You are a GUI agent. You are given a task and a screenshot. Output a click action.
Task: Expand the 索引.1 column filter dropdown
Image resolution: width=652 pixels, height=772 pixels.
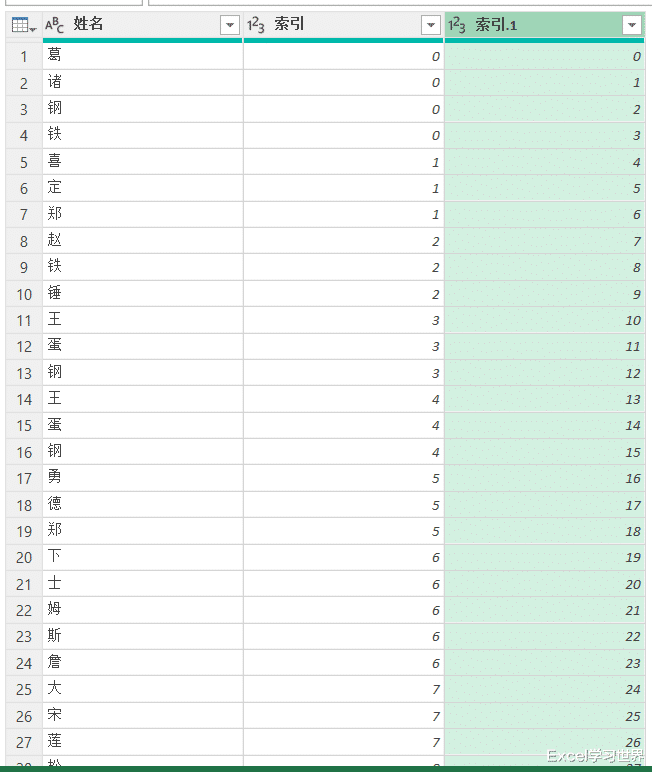click(631, 25)
